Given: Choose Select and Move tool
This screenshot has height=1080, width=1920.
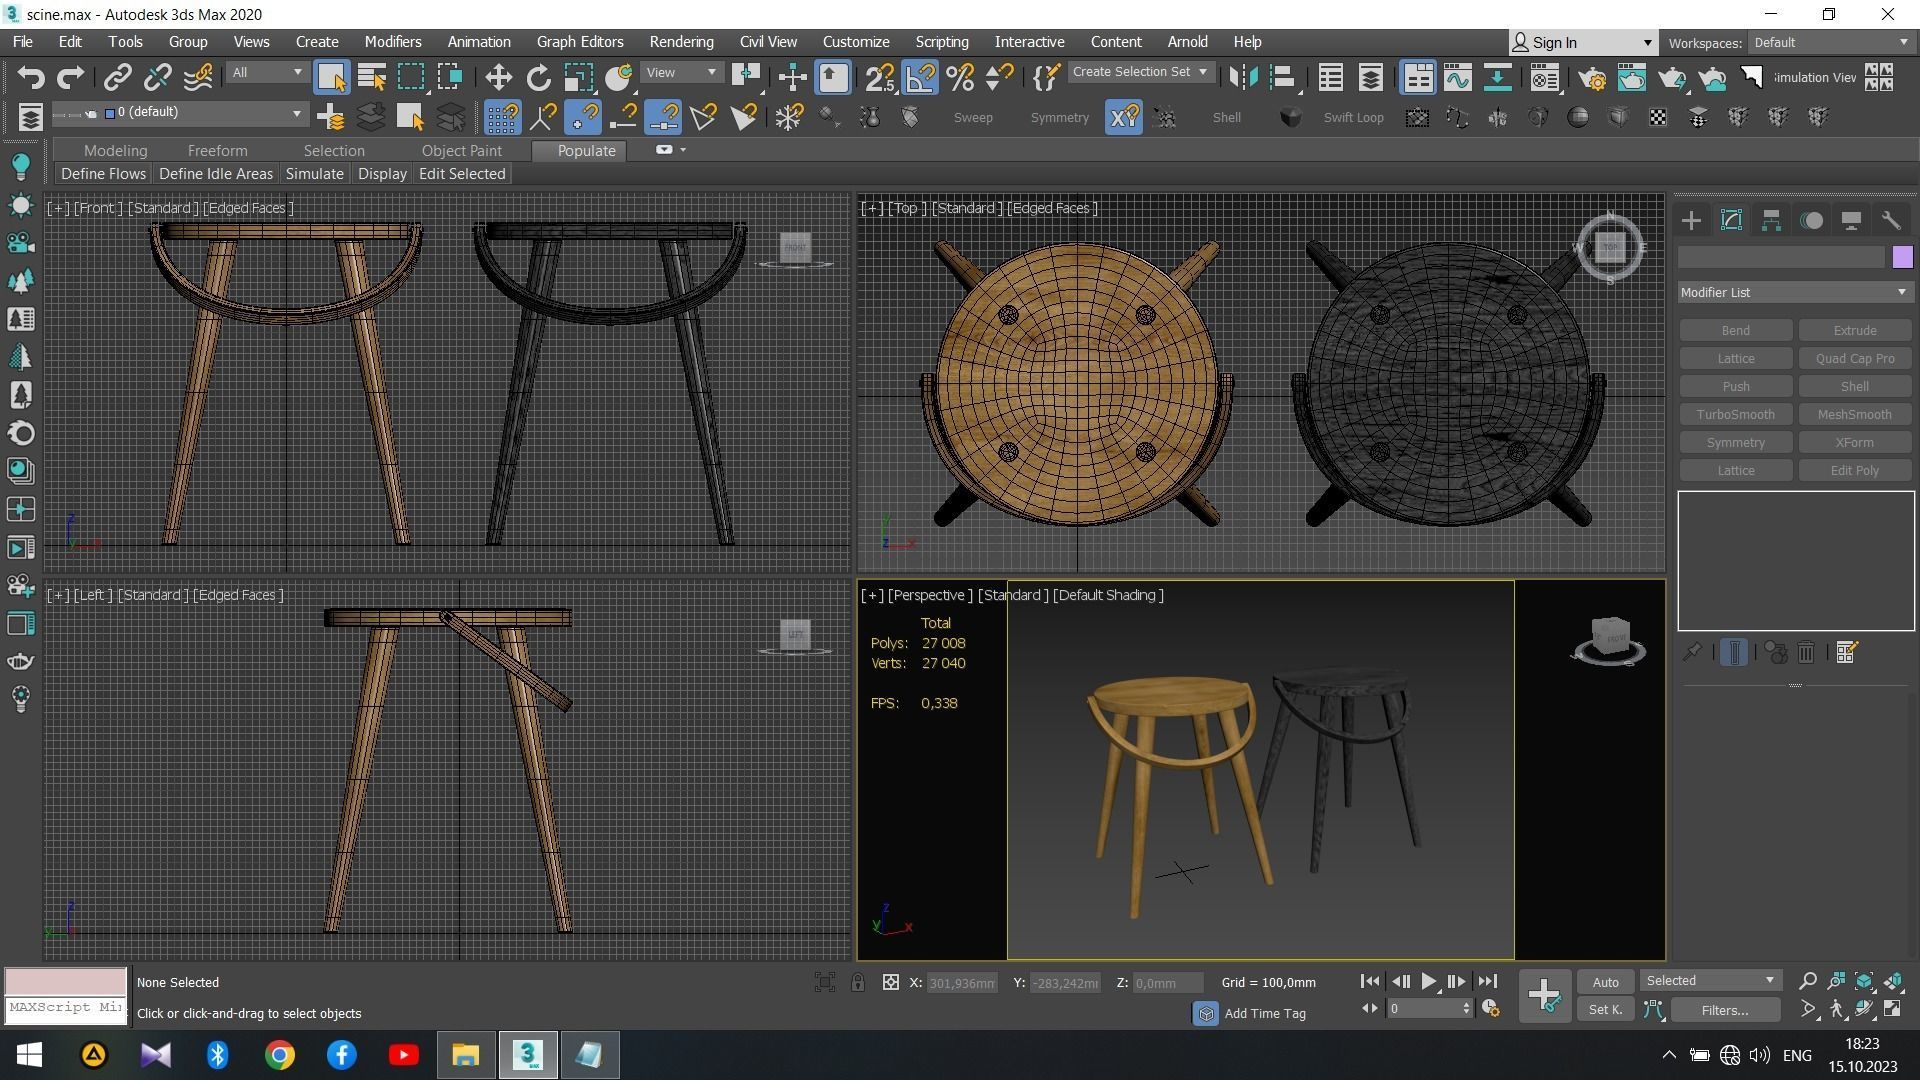Looking at the screenshot, I should pyautogui.click(x=498, y=77).
